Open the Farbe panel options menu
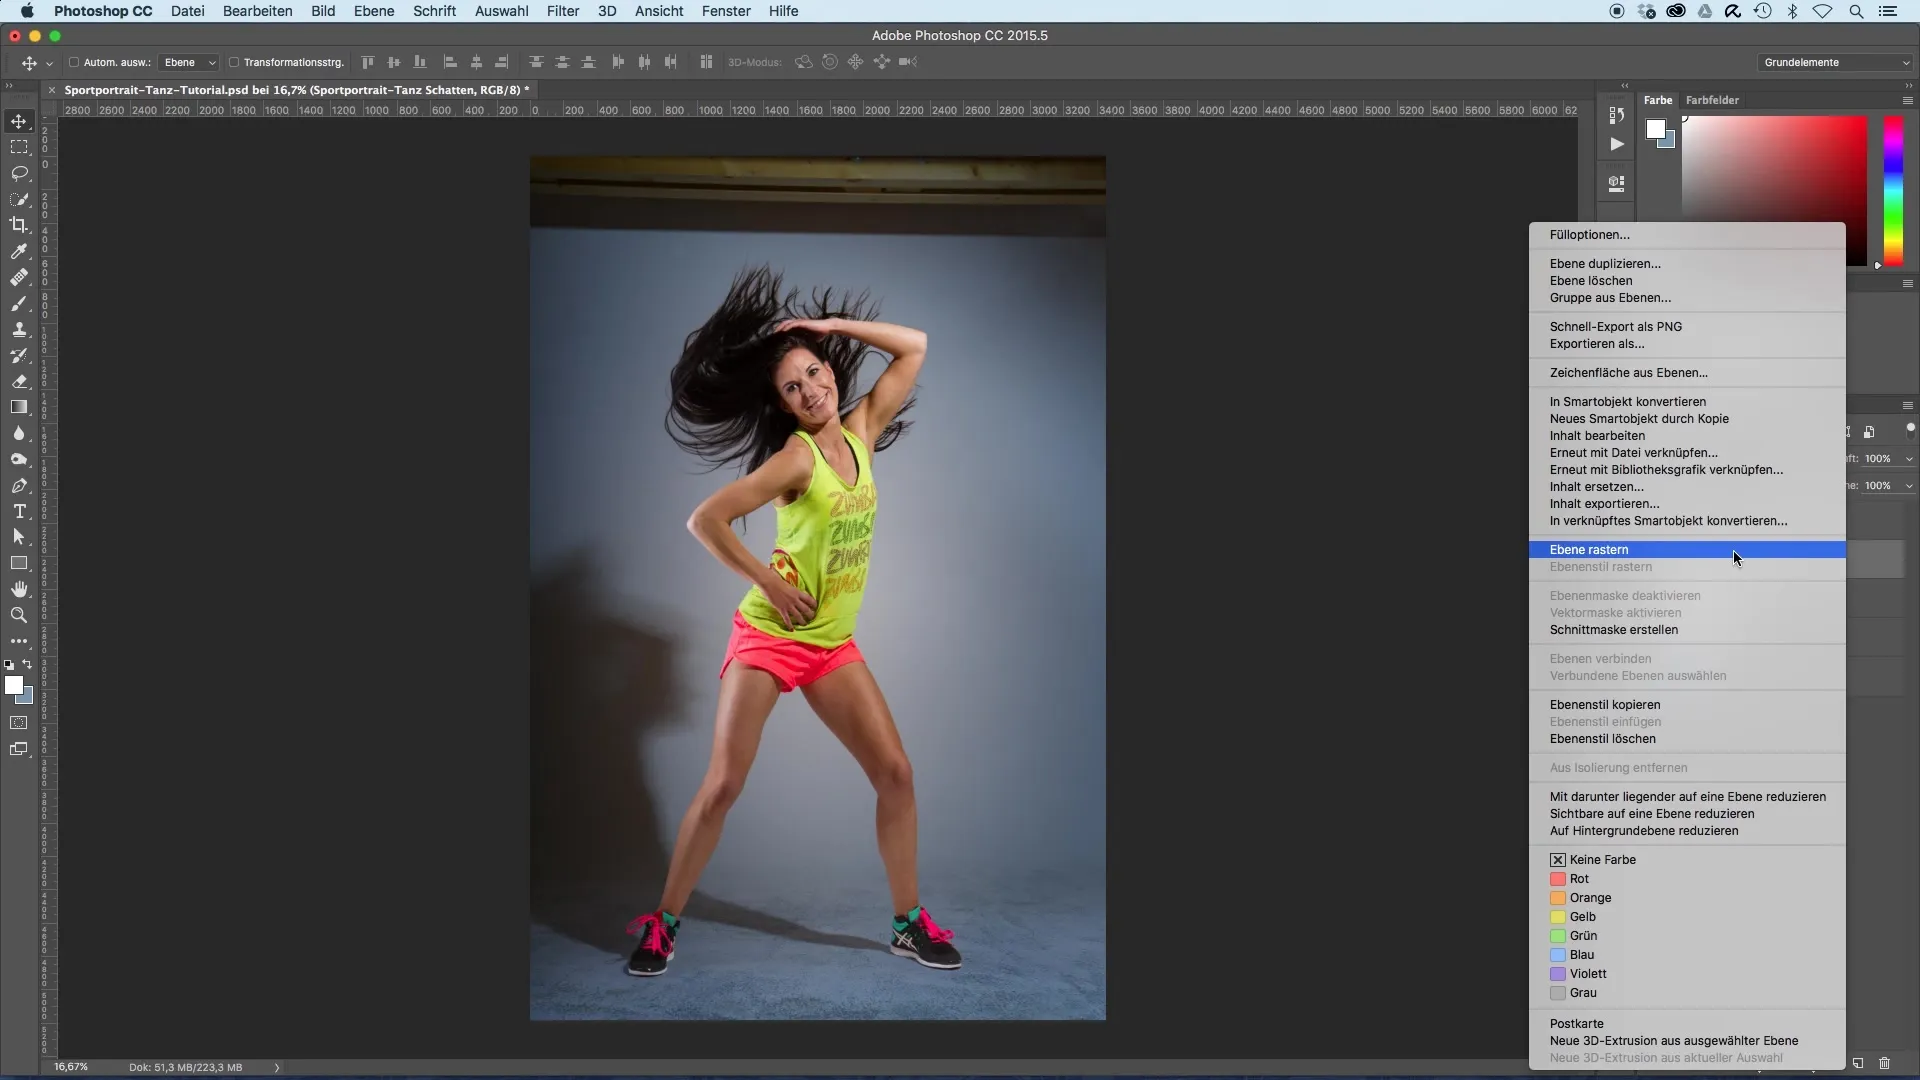The height and width of the screenshot is (1080, 1920). pyautogui.click(x=1907, y=100)
